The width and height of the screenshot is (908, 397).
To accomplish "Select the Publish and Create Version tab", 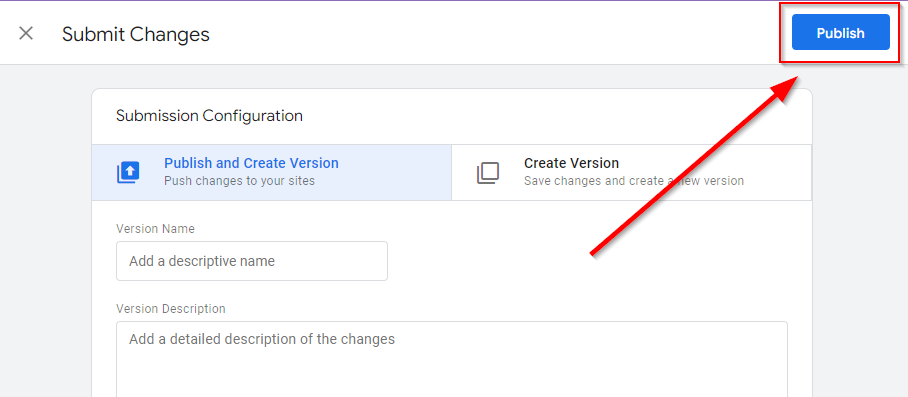I will click(272, 172).
